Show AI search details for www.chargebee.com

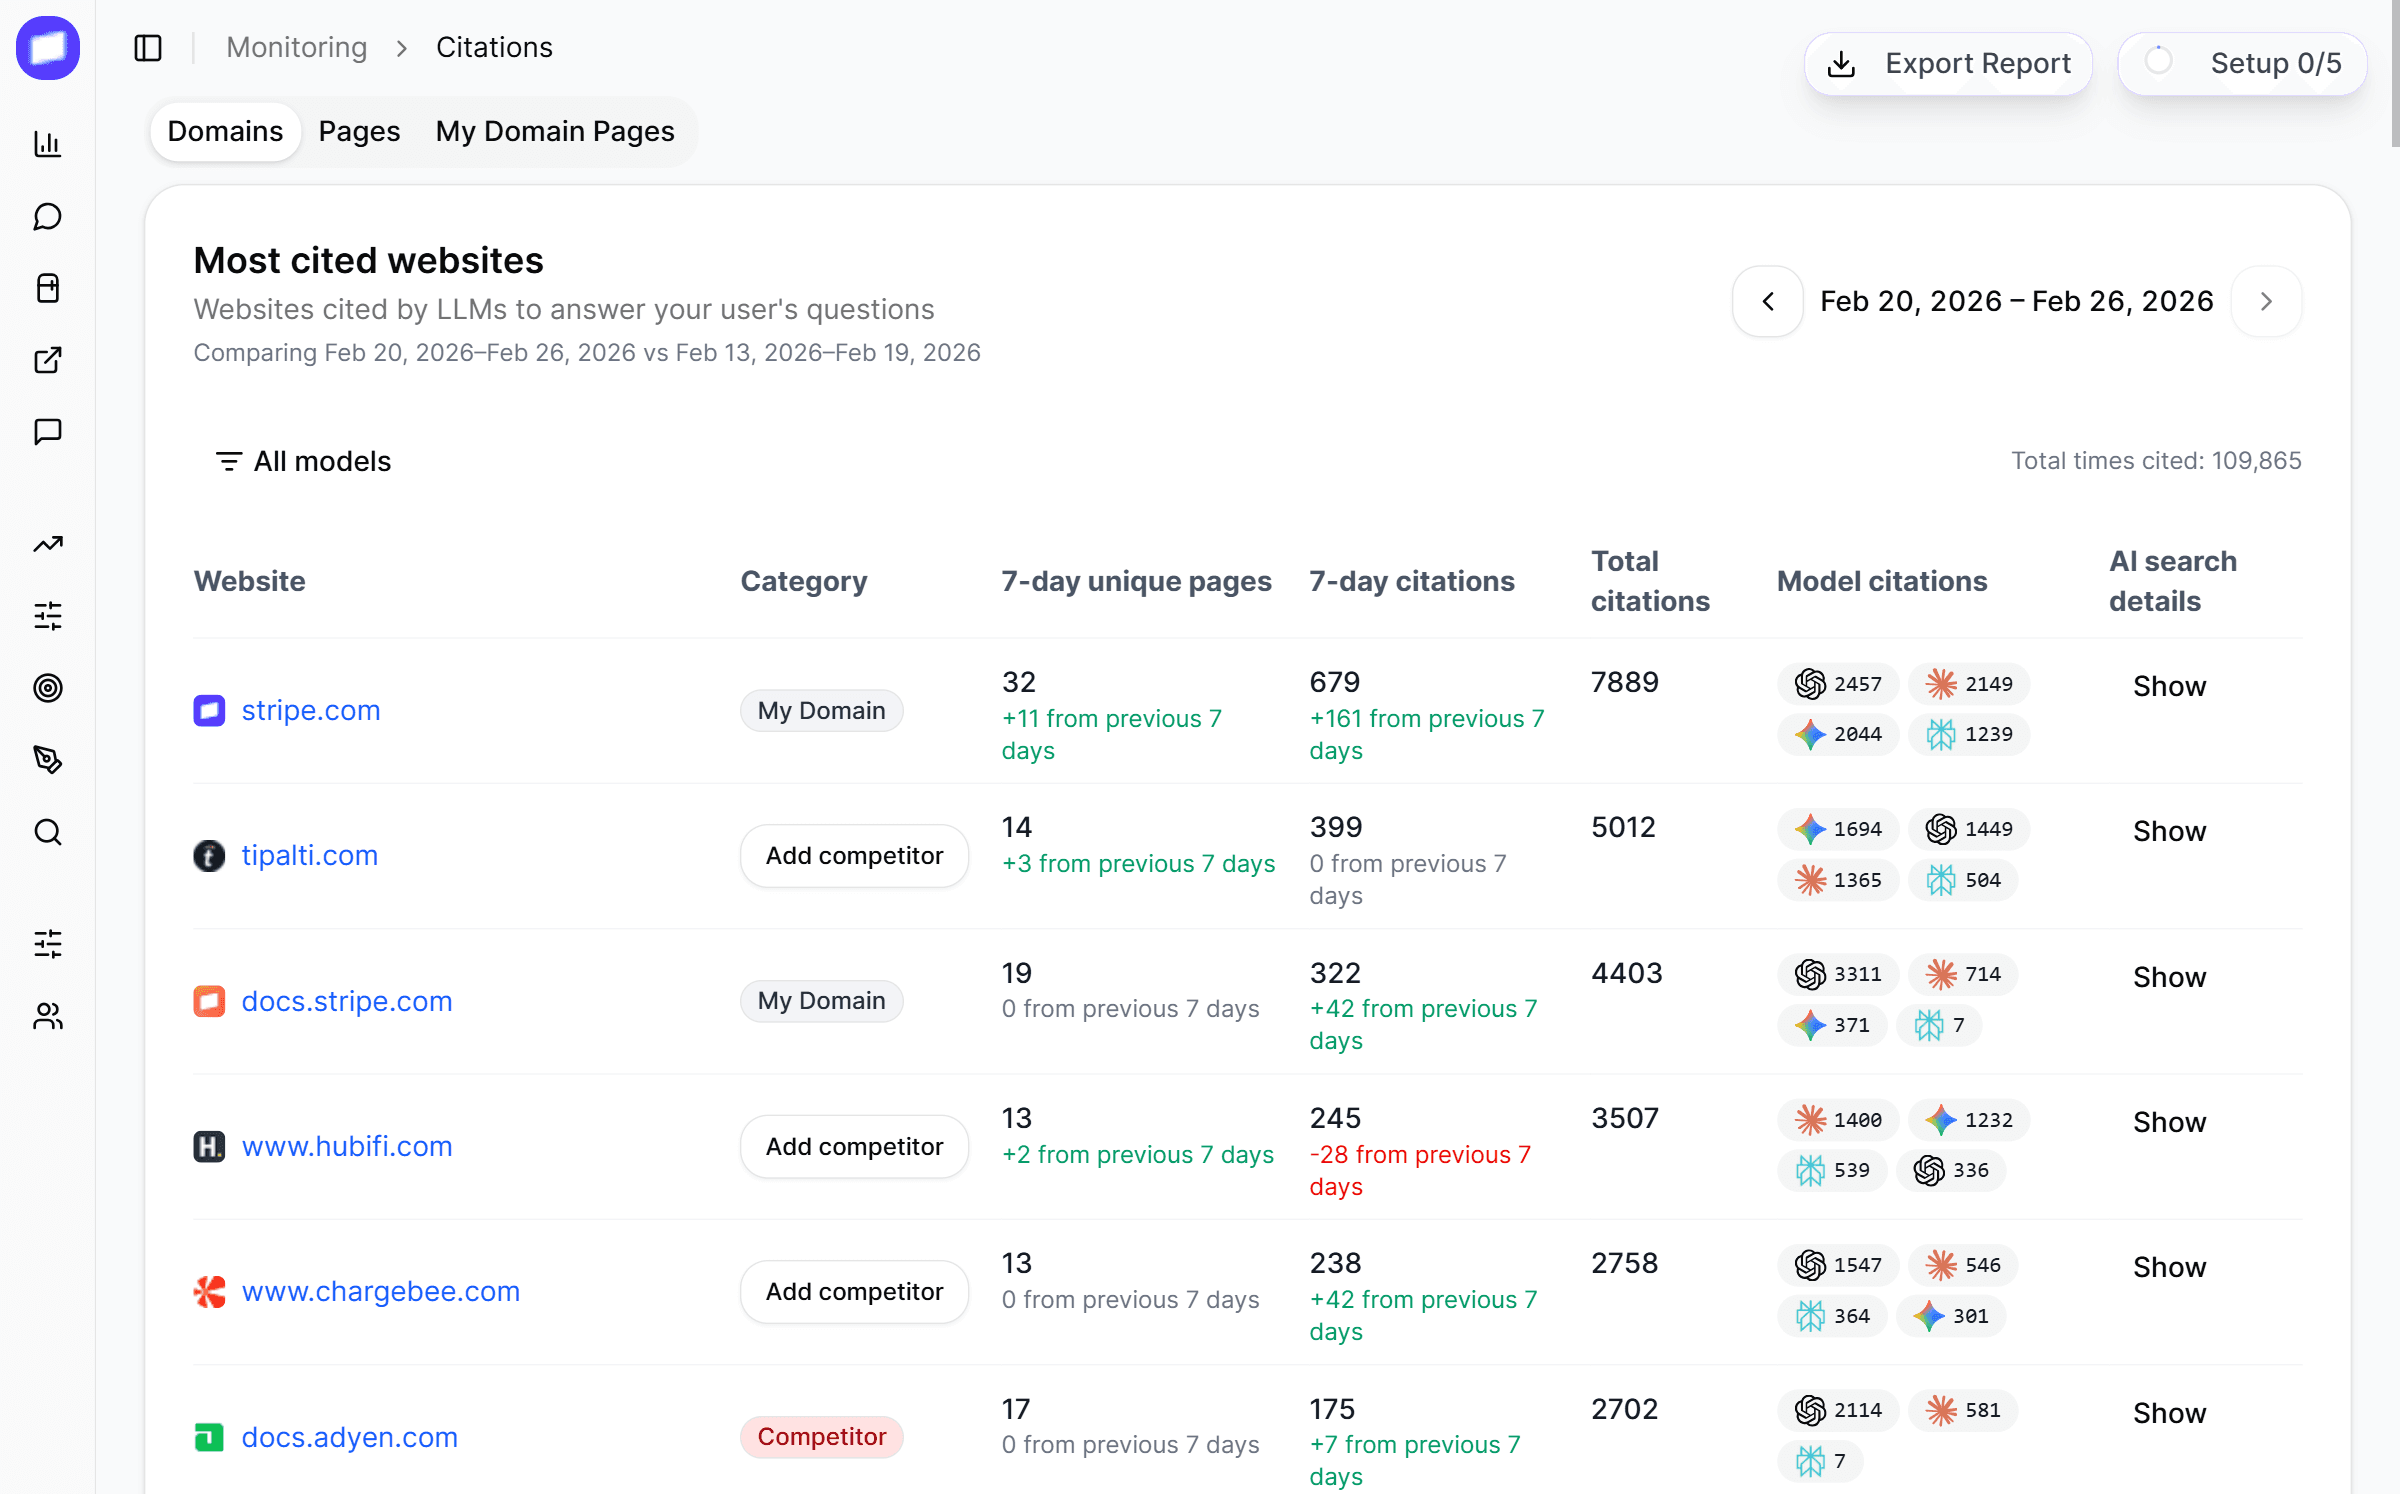click(2169, 1267)
